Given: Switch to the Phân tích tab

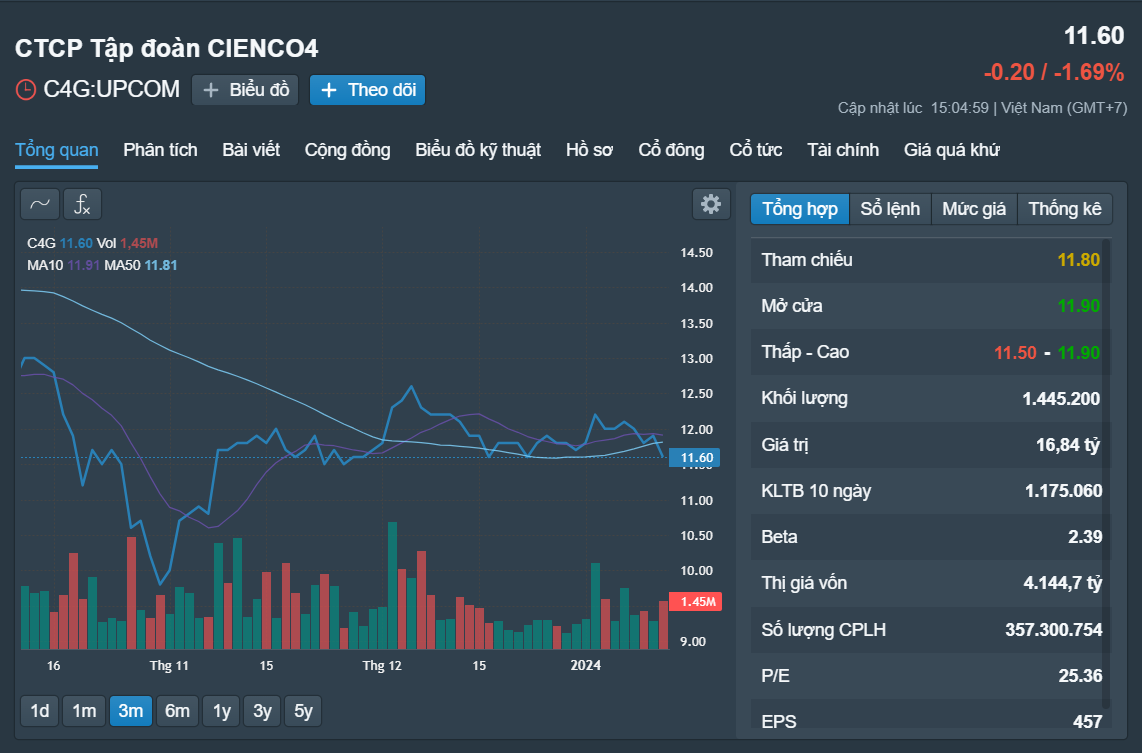Looking at the screenshot, I should coord(160,150).
